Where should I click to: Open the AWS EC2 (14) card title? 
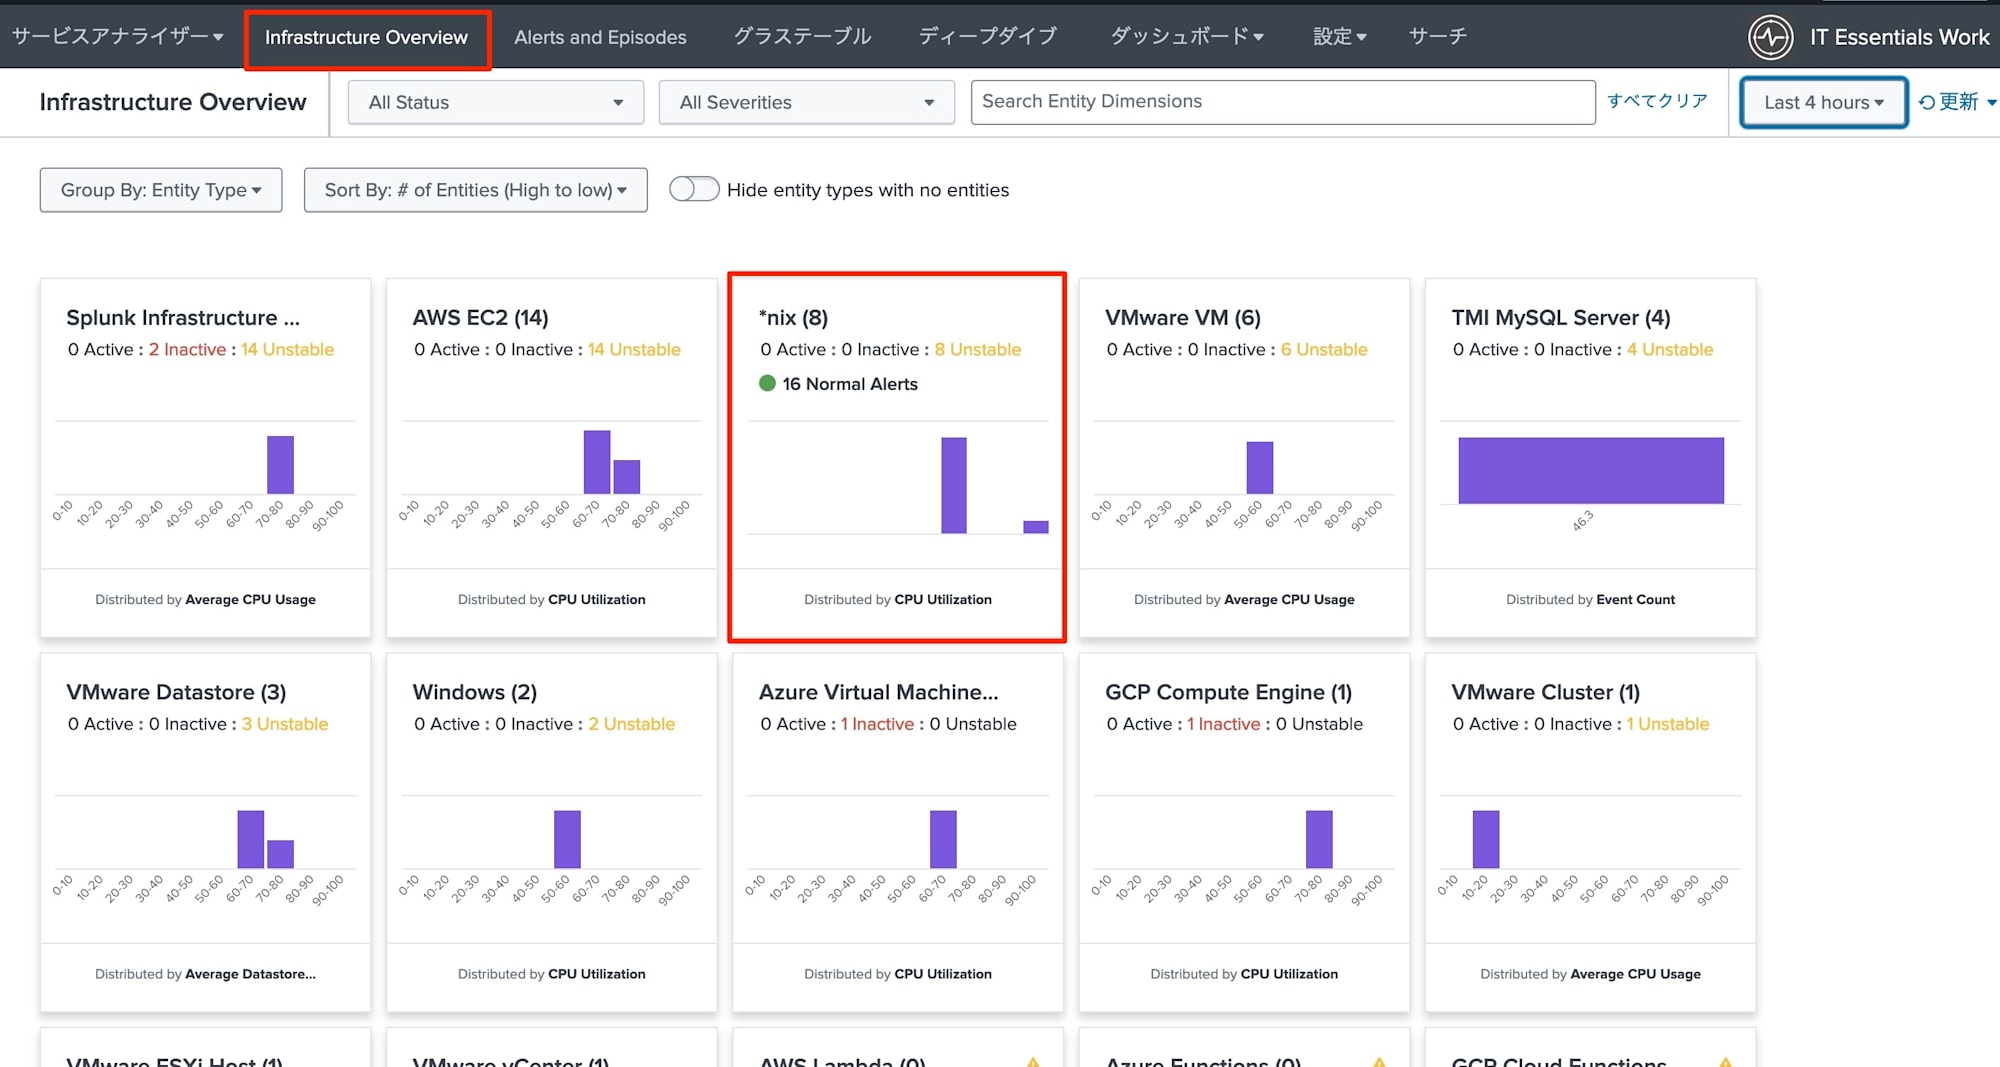coord(480,318)
